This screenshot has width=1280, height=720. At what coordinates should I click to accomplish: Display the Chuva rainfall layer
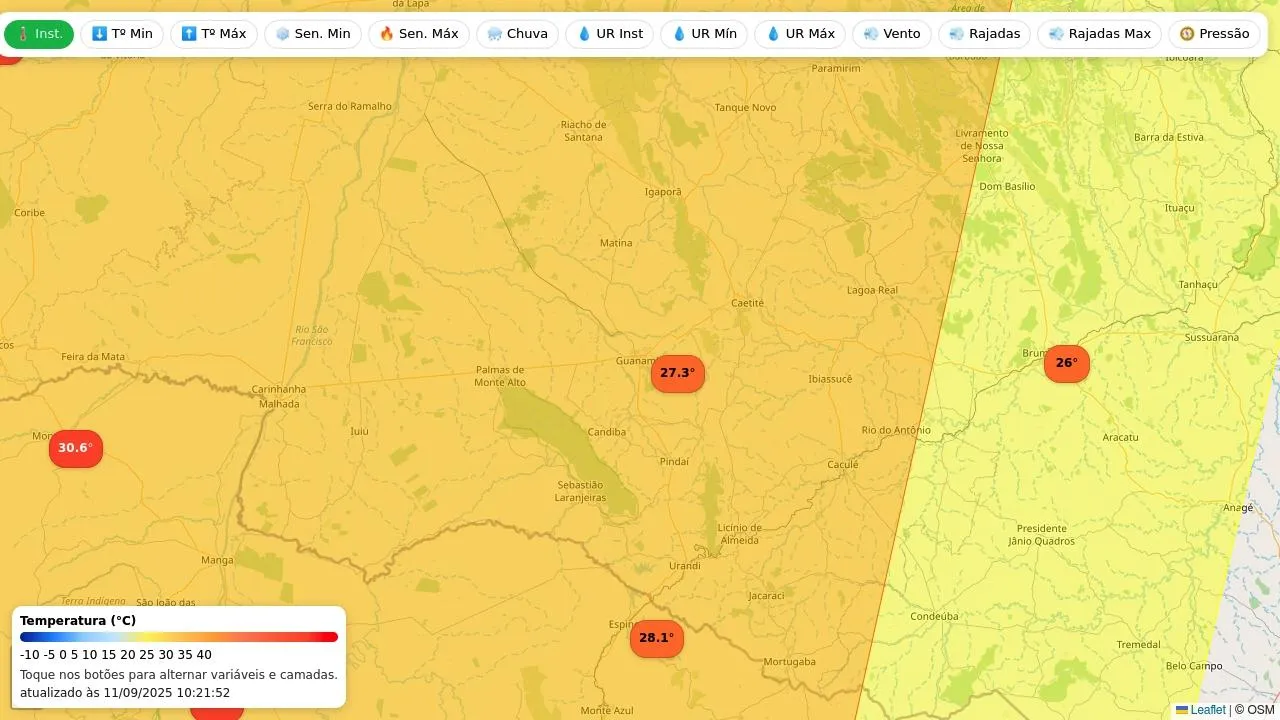tap(517, 34)
